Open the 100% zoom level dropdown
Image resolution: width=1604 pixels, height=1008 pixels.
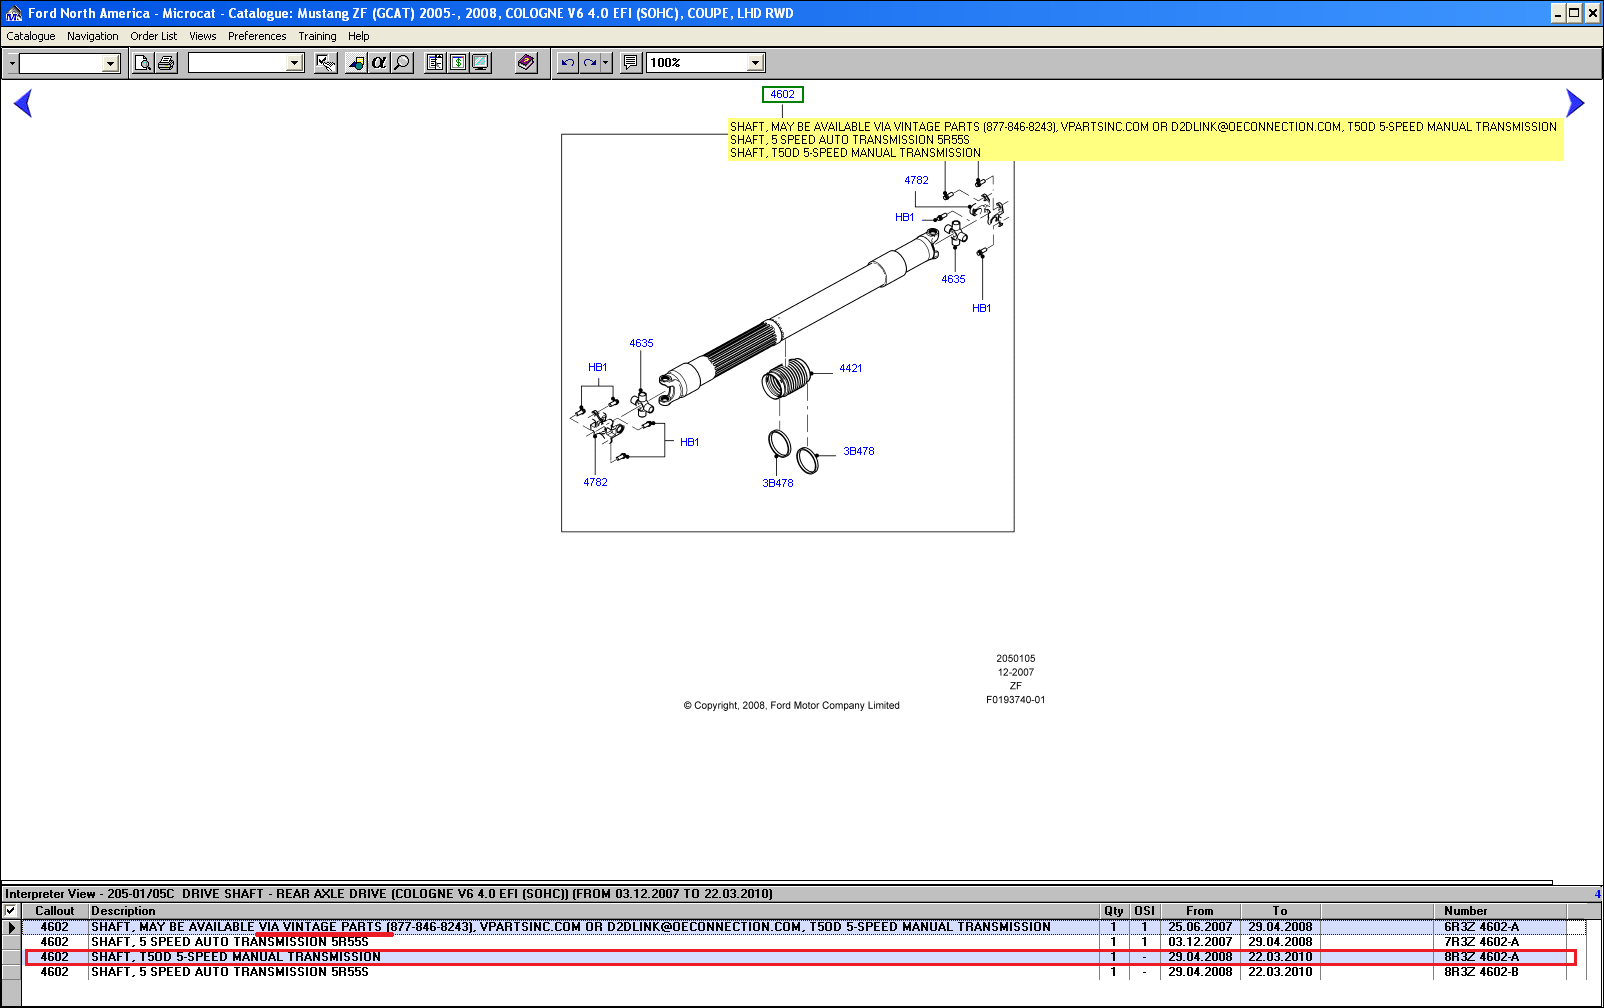tap(756, 63)
